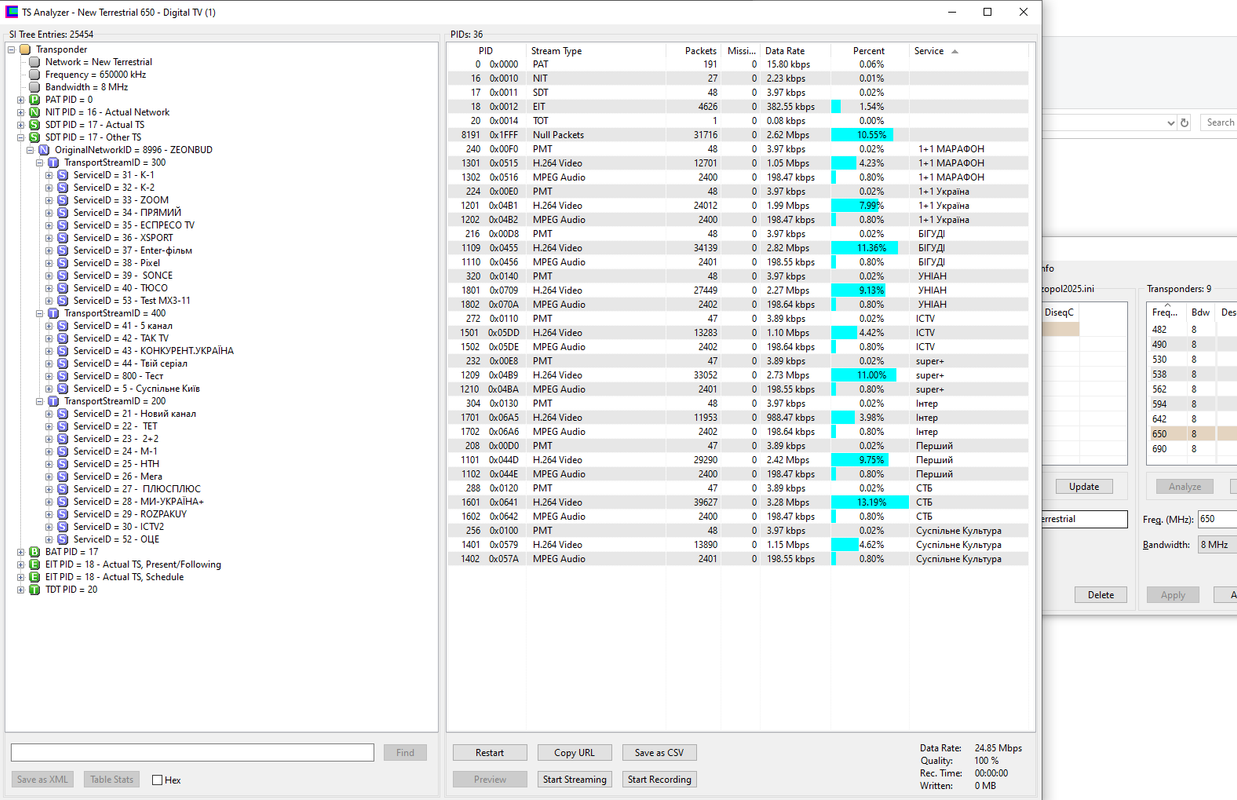Click the S icon of ServiceID = 29 - ROZPAKUY
This screenshot has height=800, width=1237.
pos(63,514)
